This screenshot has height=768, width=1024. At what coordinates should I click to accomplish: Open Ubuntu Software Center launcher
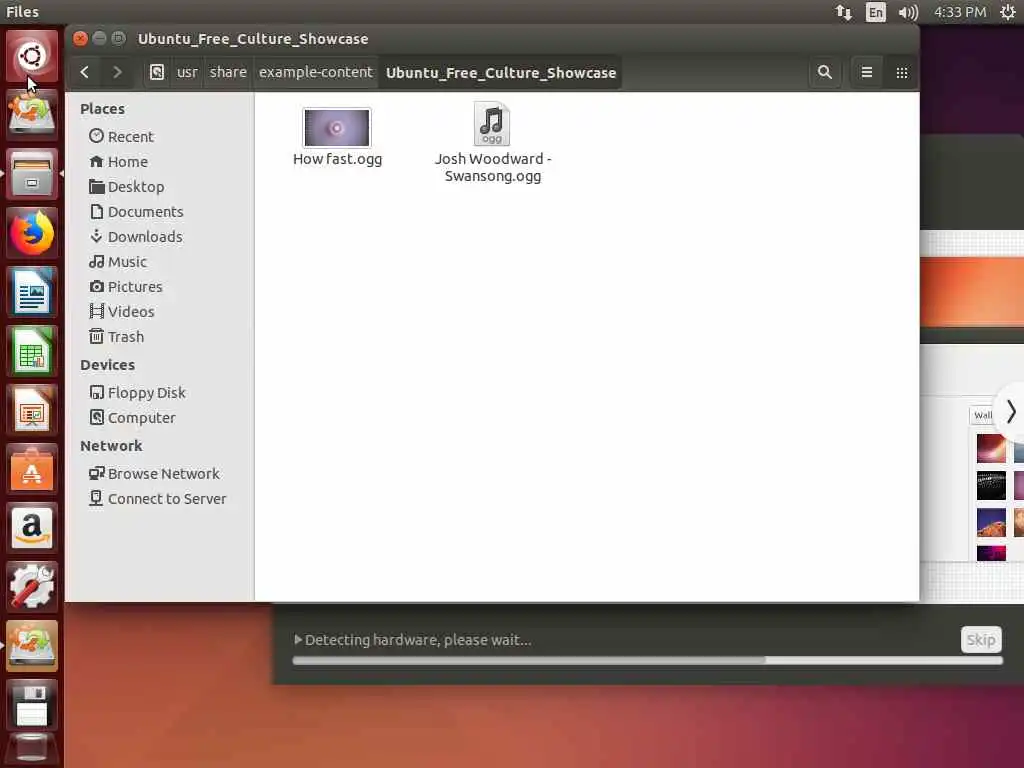[x=31, y=468]
